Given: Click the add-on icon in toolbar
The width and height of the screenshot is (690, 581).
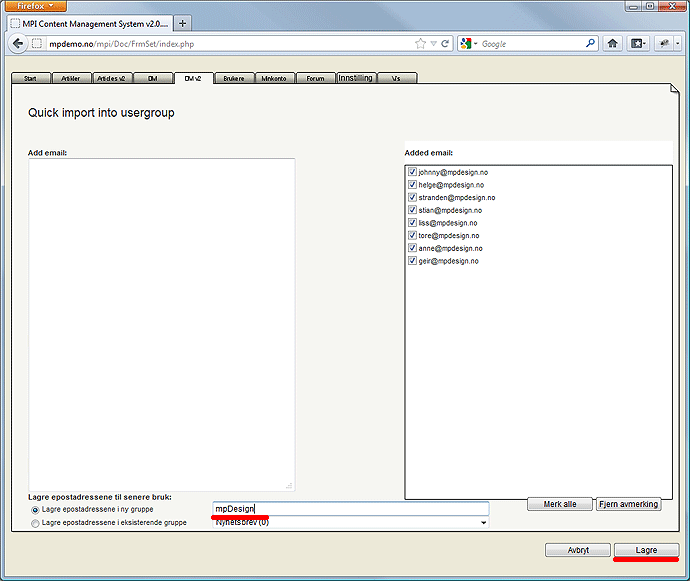Looking at the screenshot, I should tap(664, 43).
